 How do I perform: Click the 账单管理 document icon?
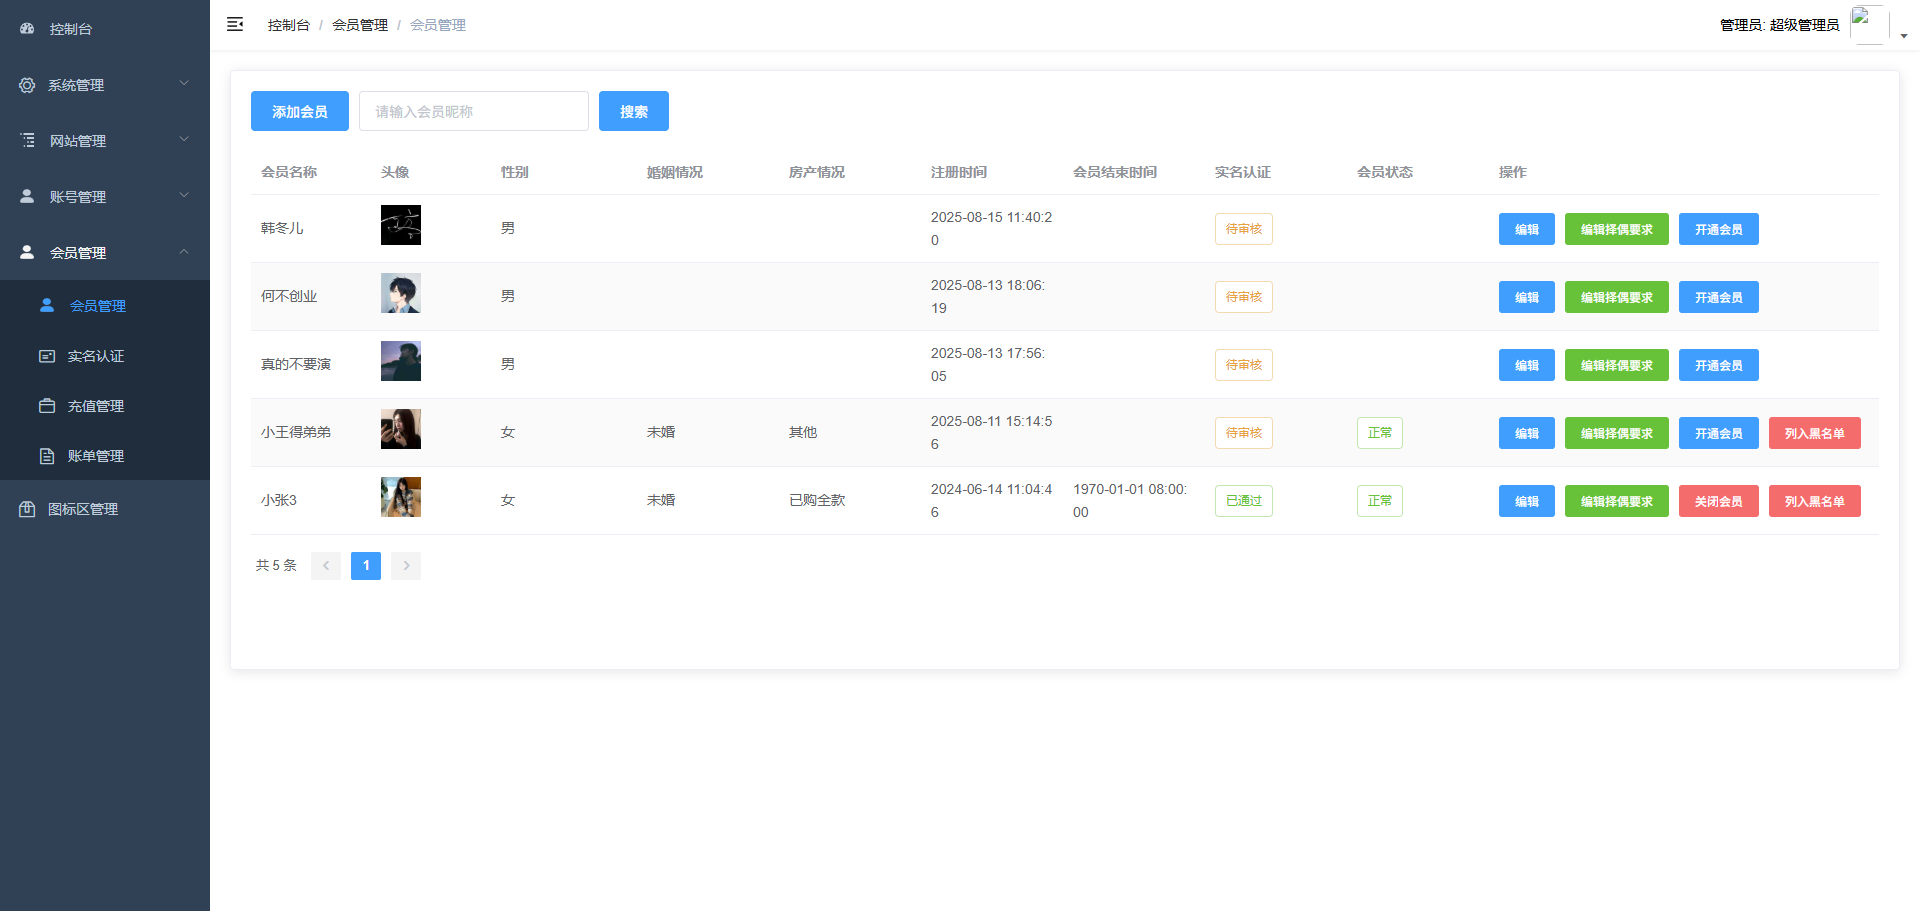coord(47,456)
